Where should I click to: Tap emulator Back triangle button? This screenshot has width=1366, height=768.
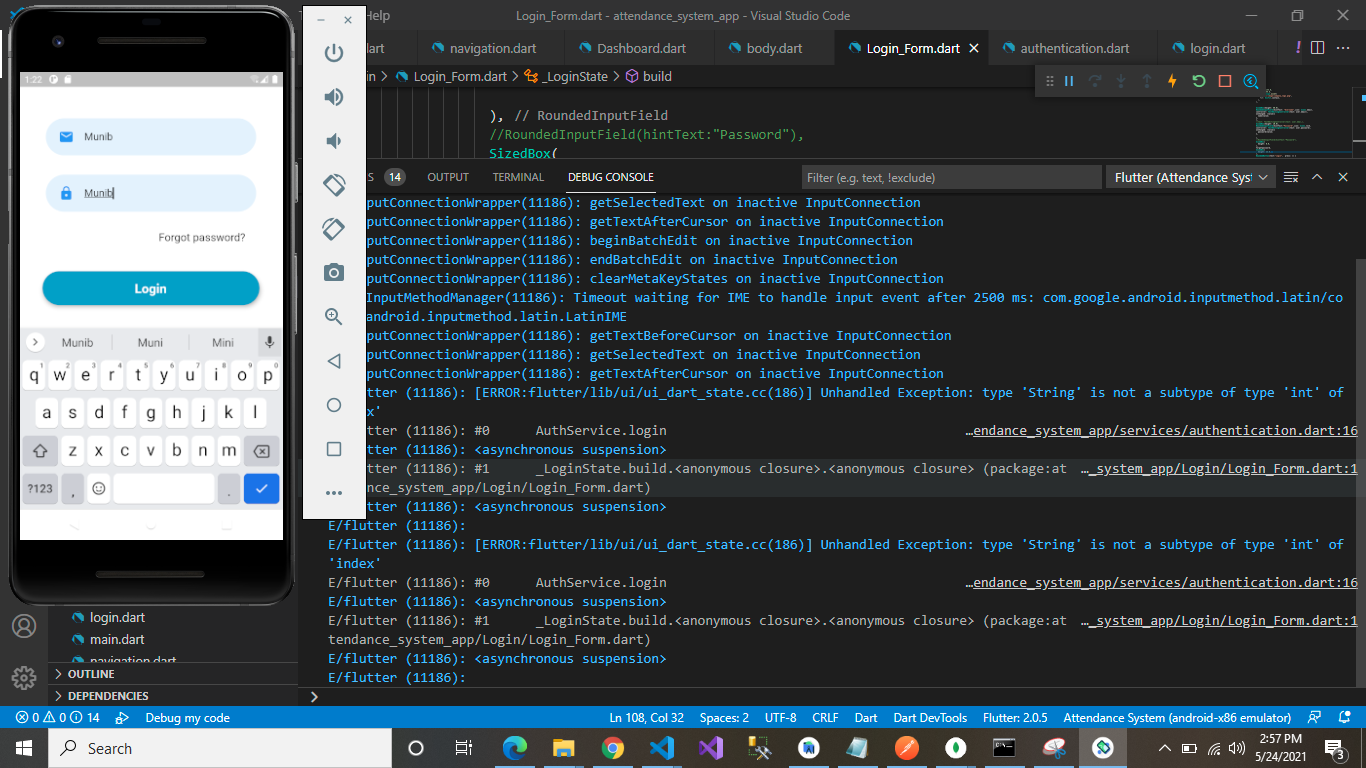click(334, 361)
